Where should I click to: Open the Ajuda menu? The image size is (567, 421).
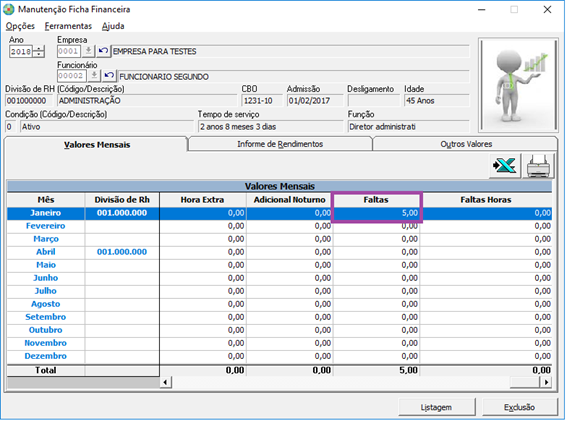coord(113,26)
